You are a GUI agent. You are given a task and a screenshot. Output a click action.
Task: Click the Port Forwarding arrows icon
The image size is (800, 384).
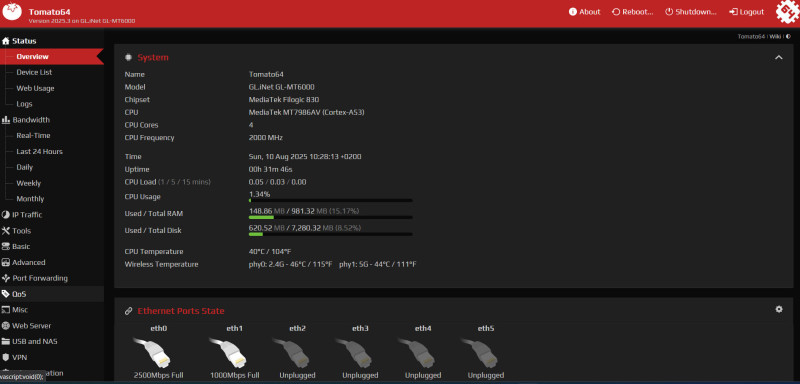point(6,278)
